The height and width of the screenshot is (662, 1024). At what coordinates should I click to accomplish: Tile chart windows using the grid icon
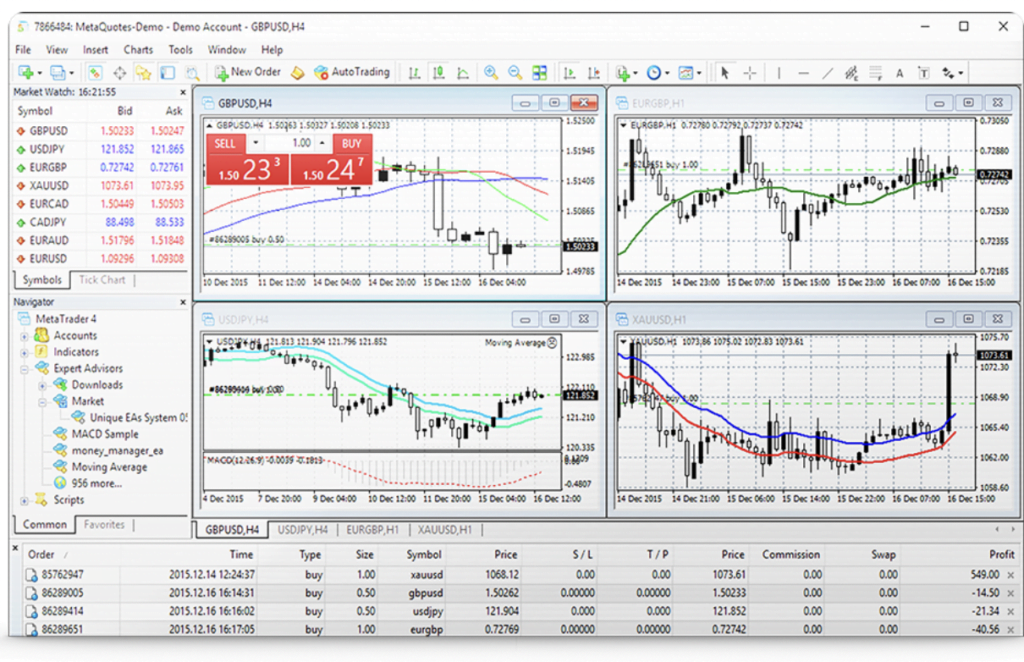(539, 73)
